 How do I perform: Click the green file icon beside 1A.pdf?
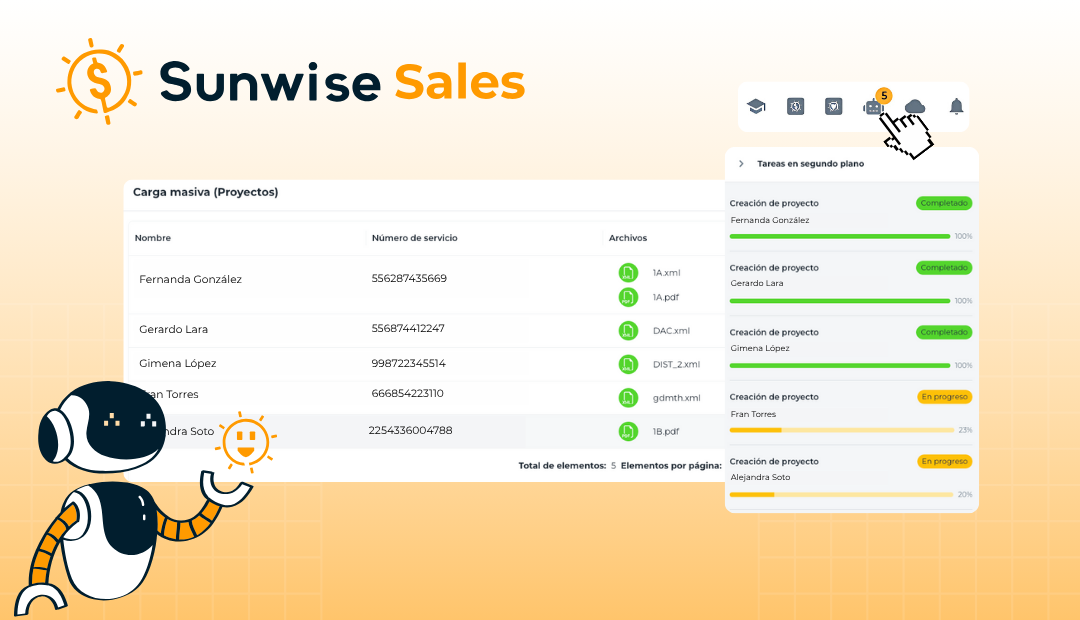click(628, 298)
